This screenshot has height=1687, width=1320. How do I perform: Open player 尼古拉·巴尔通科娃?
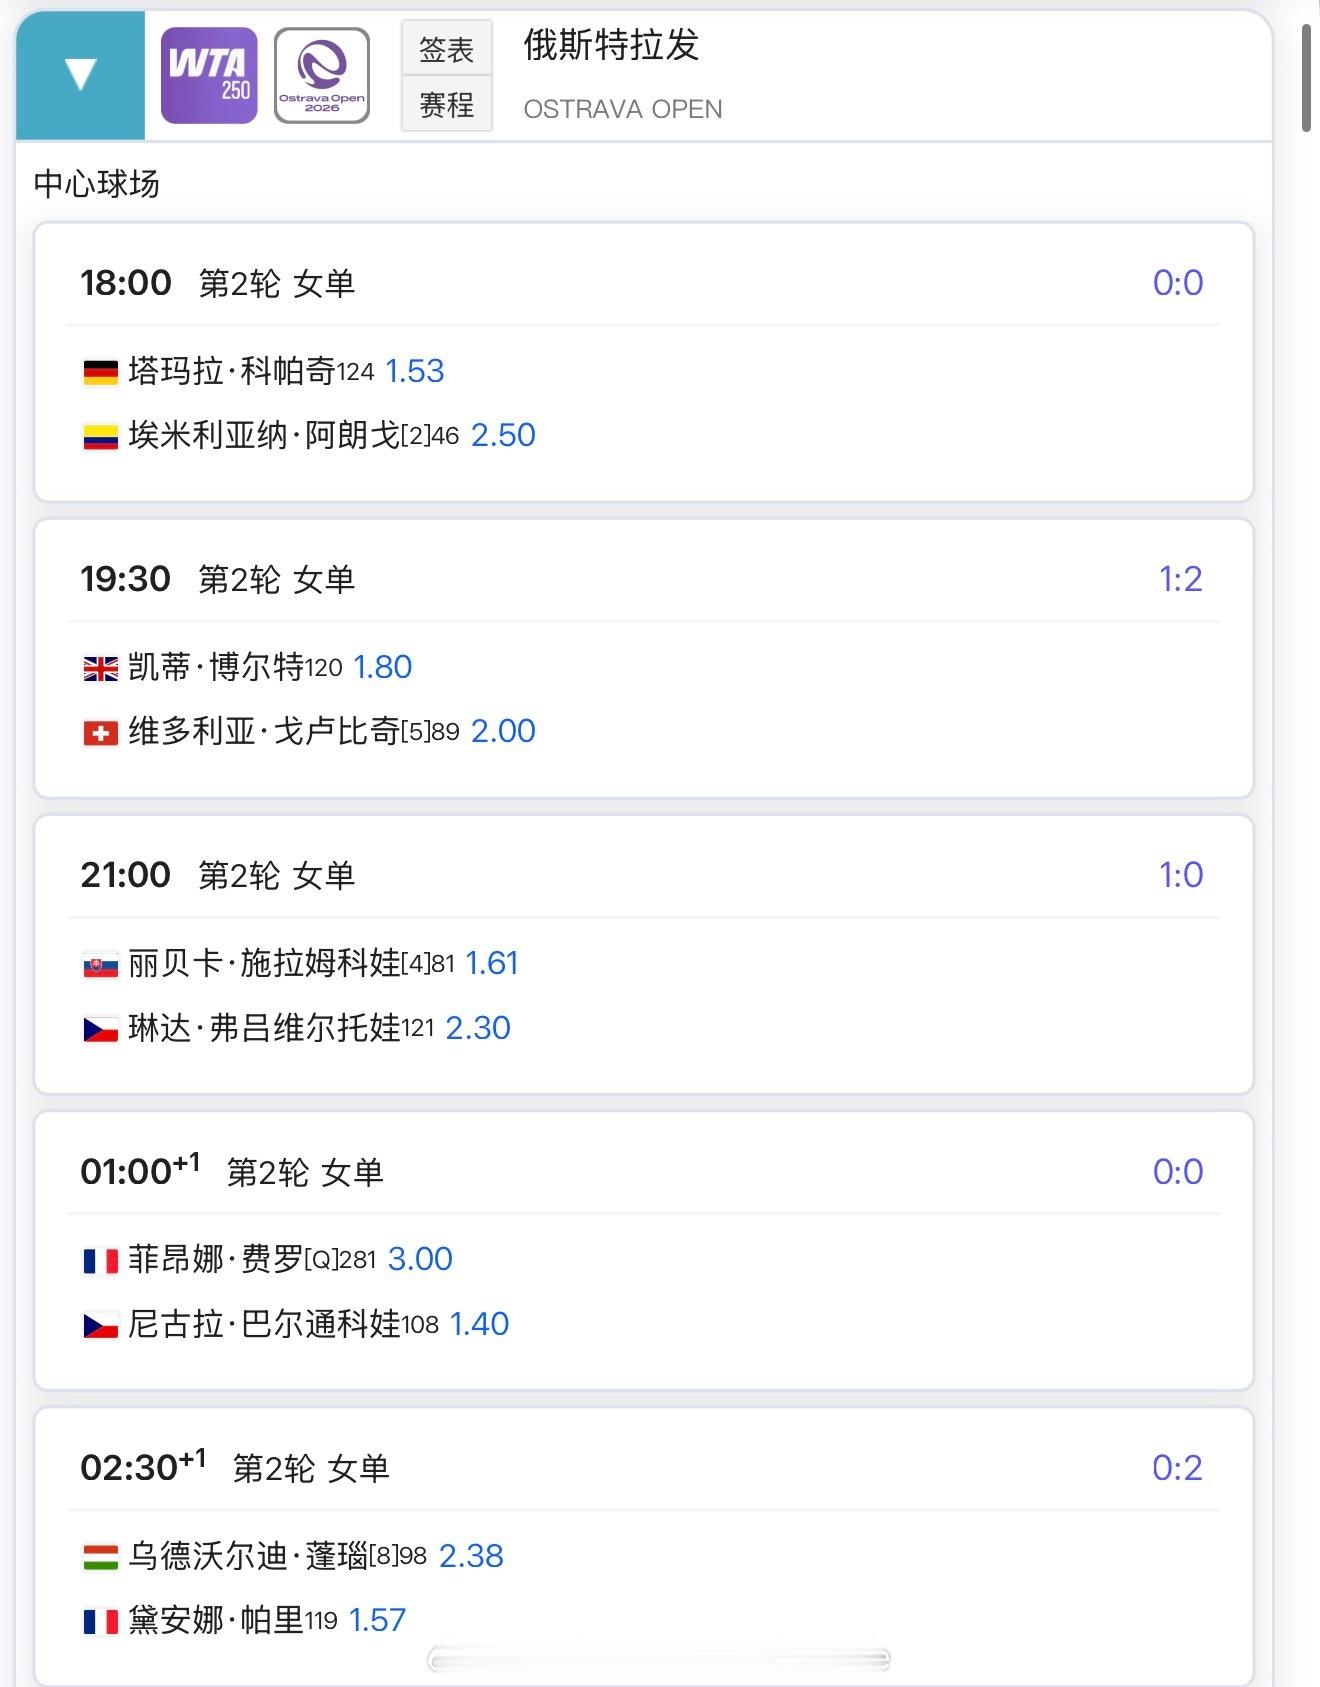[x=264, y=1324]
